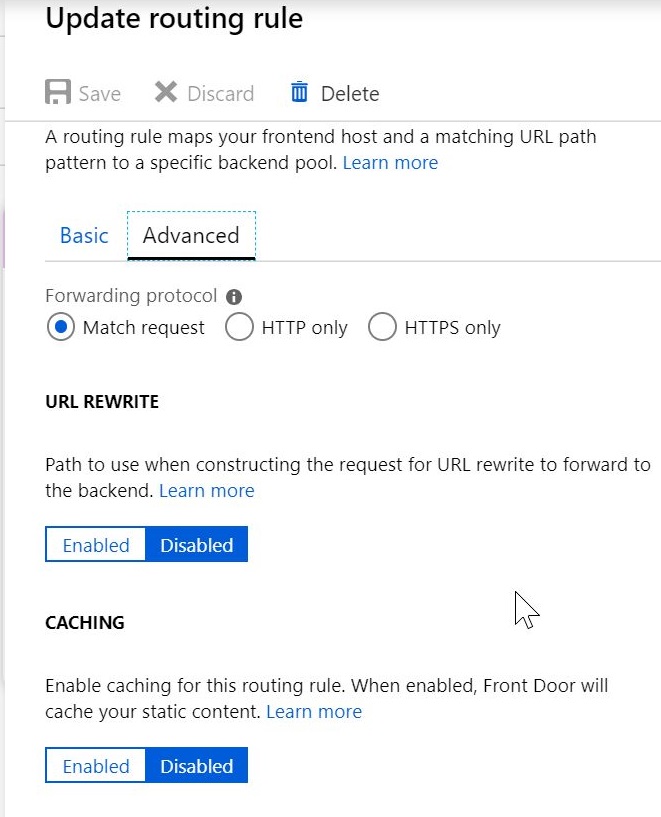This screenshot has width=661, height=817.
Task: Open Learn more link about routing rules
Action: tap(390, 163)
